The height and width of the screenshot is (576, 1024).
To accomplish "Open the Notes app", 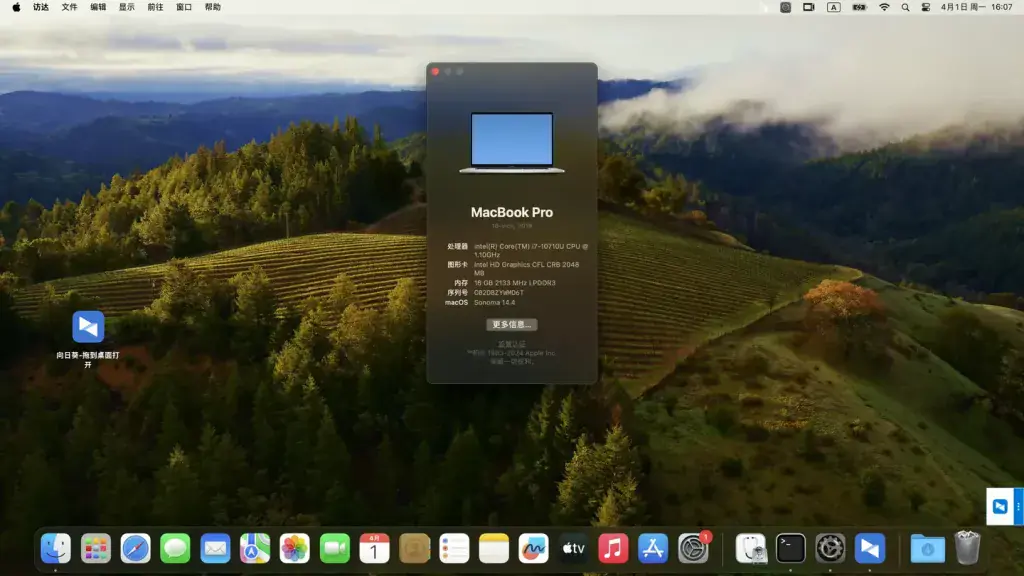I will tap(494, 548).
